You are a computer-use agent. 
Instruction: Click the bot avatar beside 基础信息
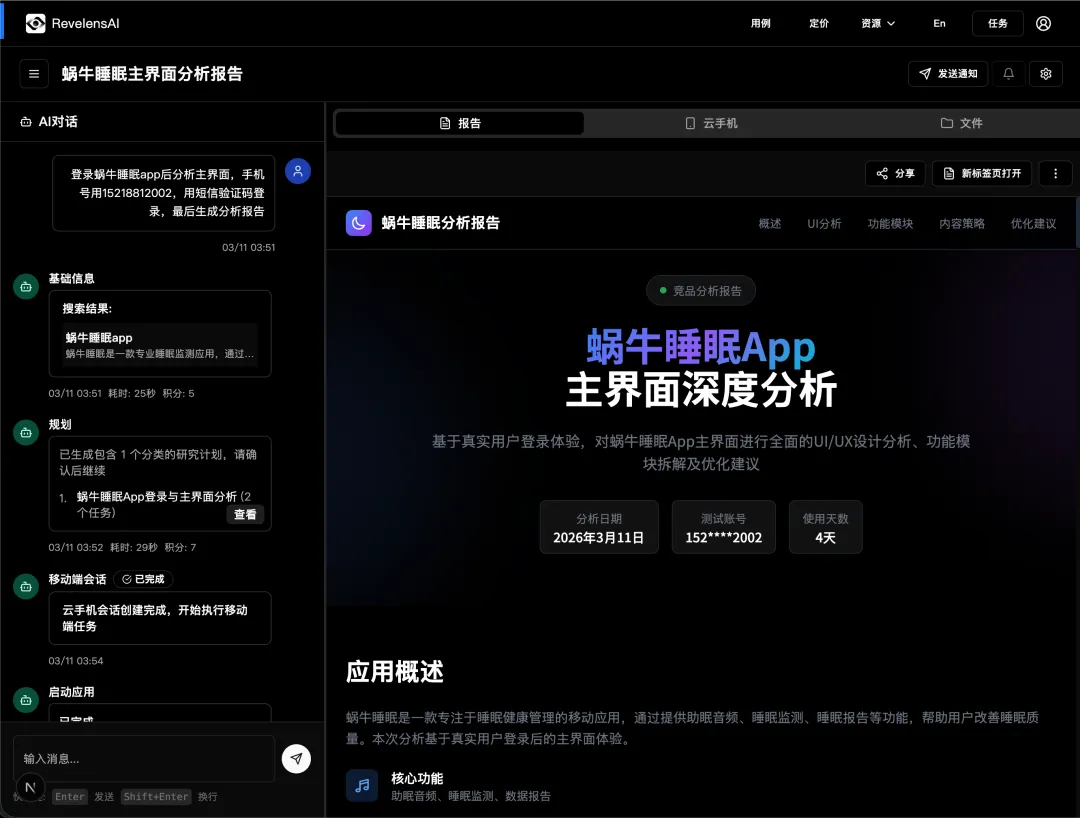[x=26, y=287]
